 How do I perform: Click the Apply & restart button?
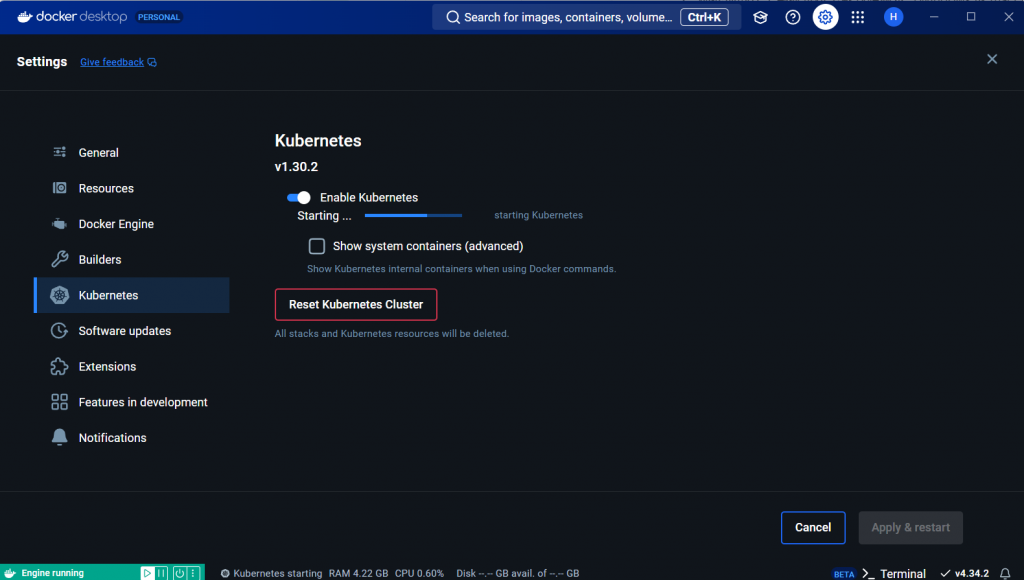point(910,527)
